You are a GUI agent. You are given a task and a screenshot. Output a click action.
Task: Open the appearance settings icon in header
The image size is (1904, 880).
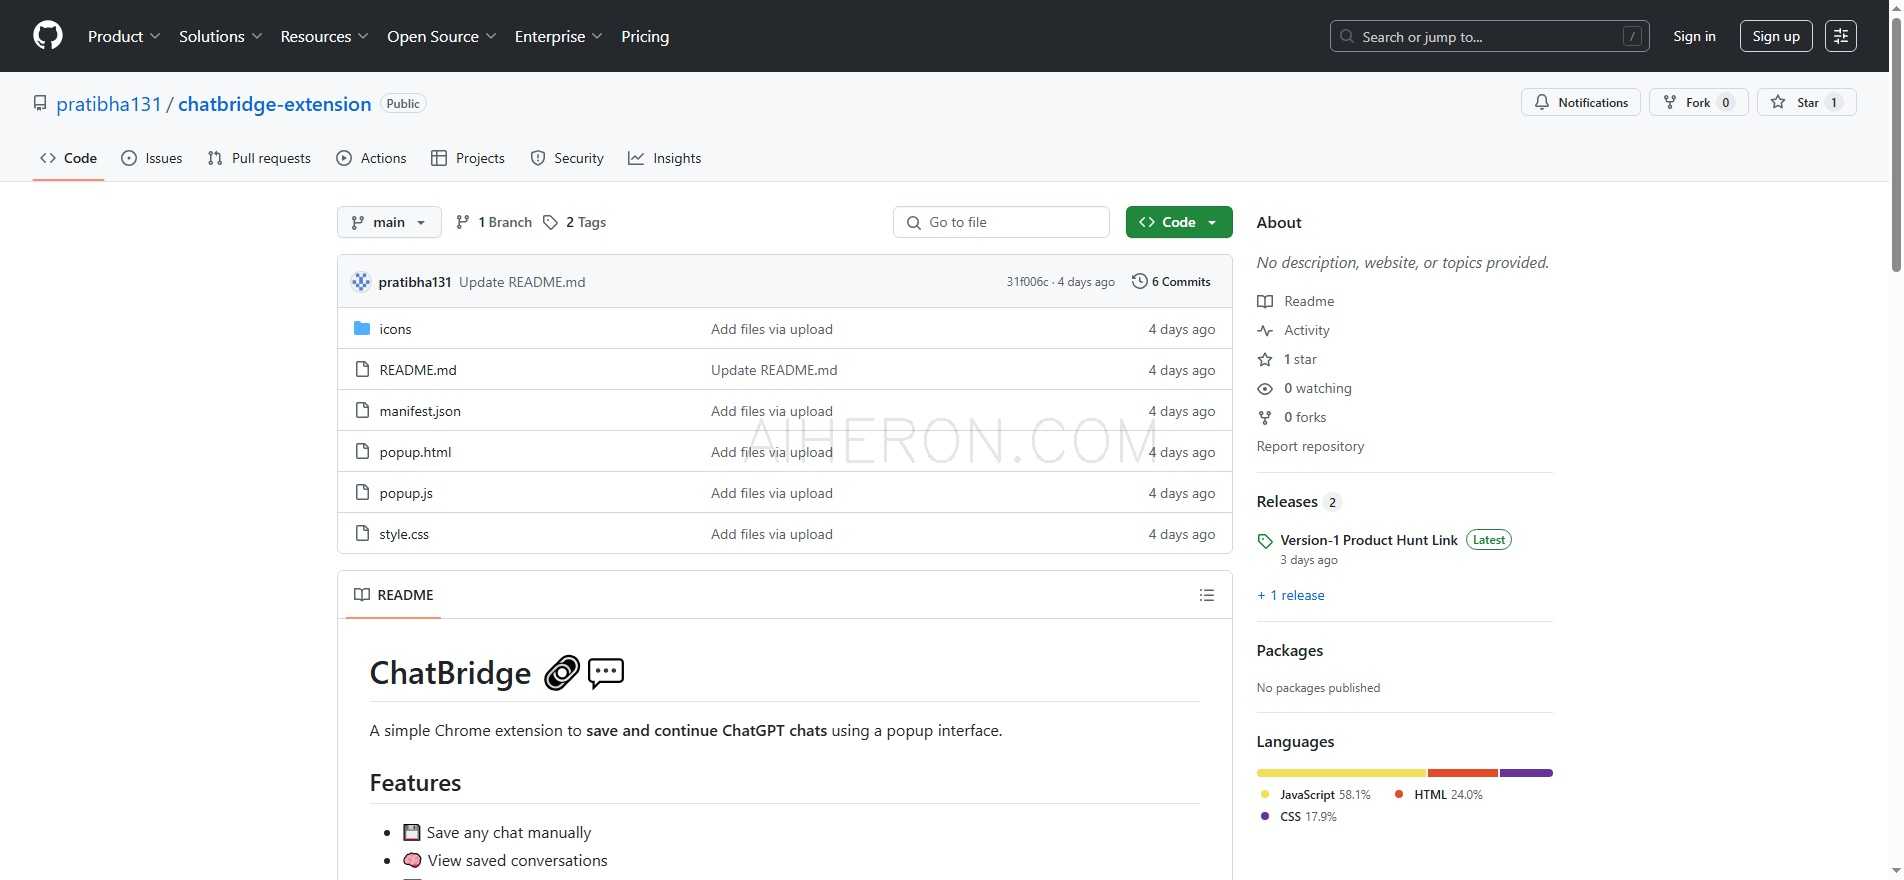[x=1841, y=36]
